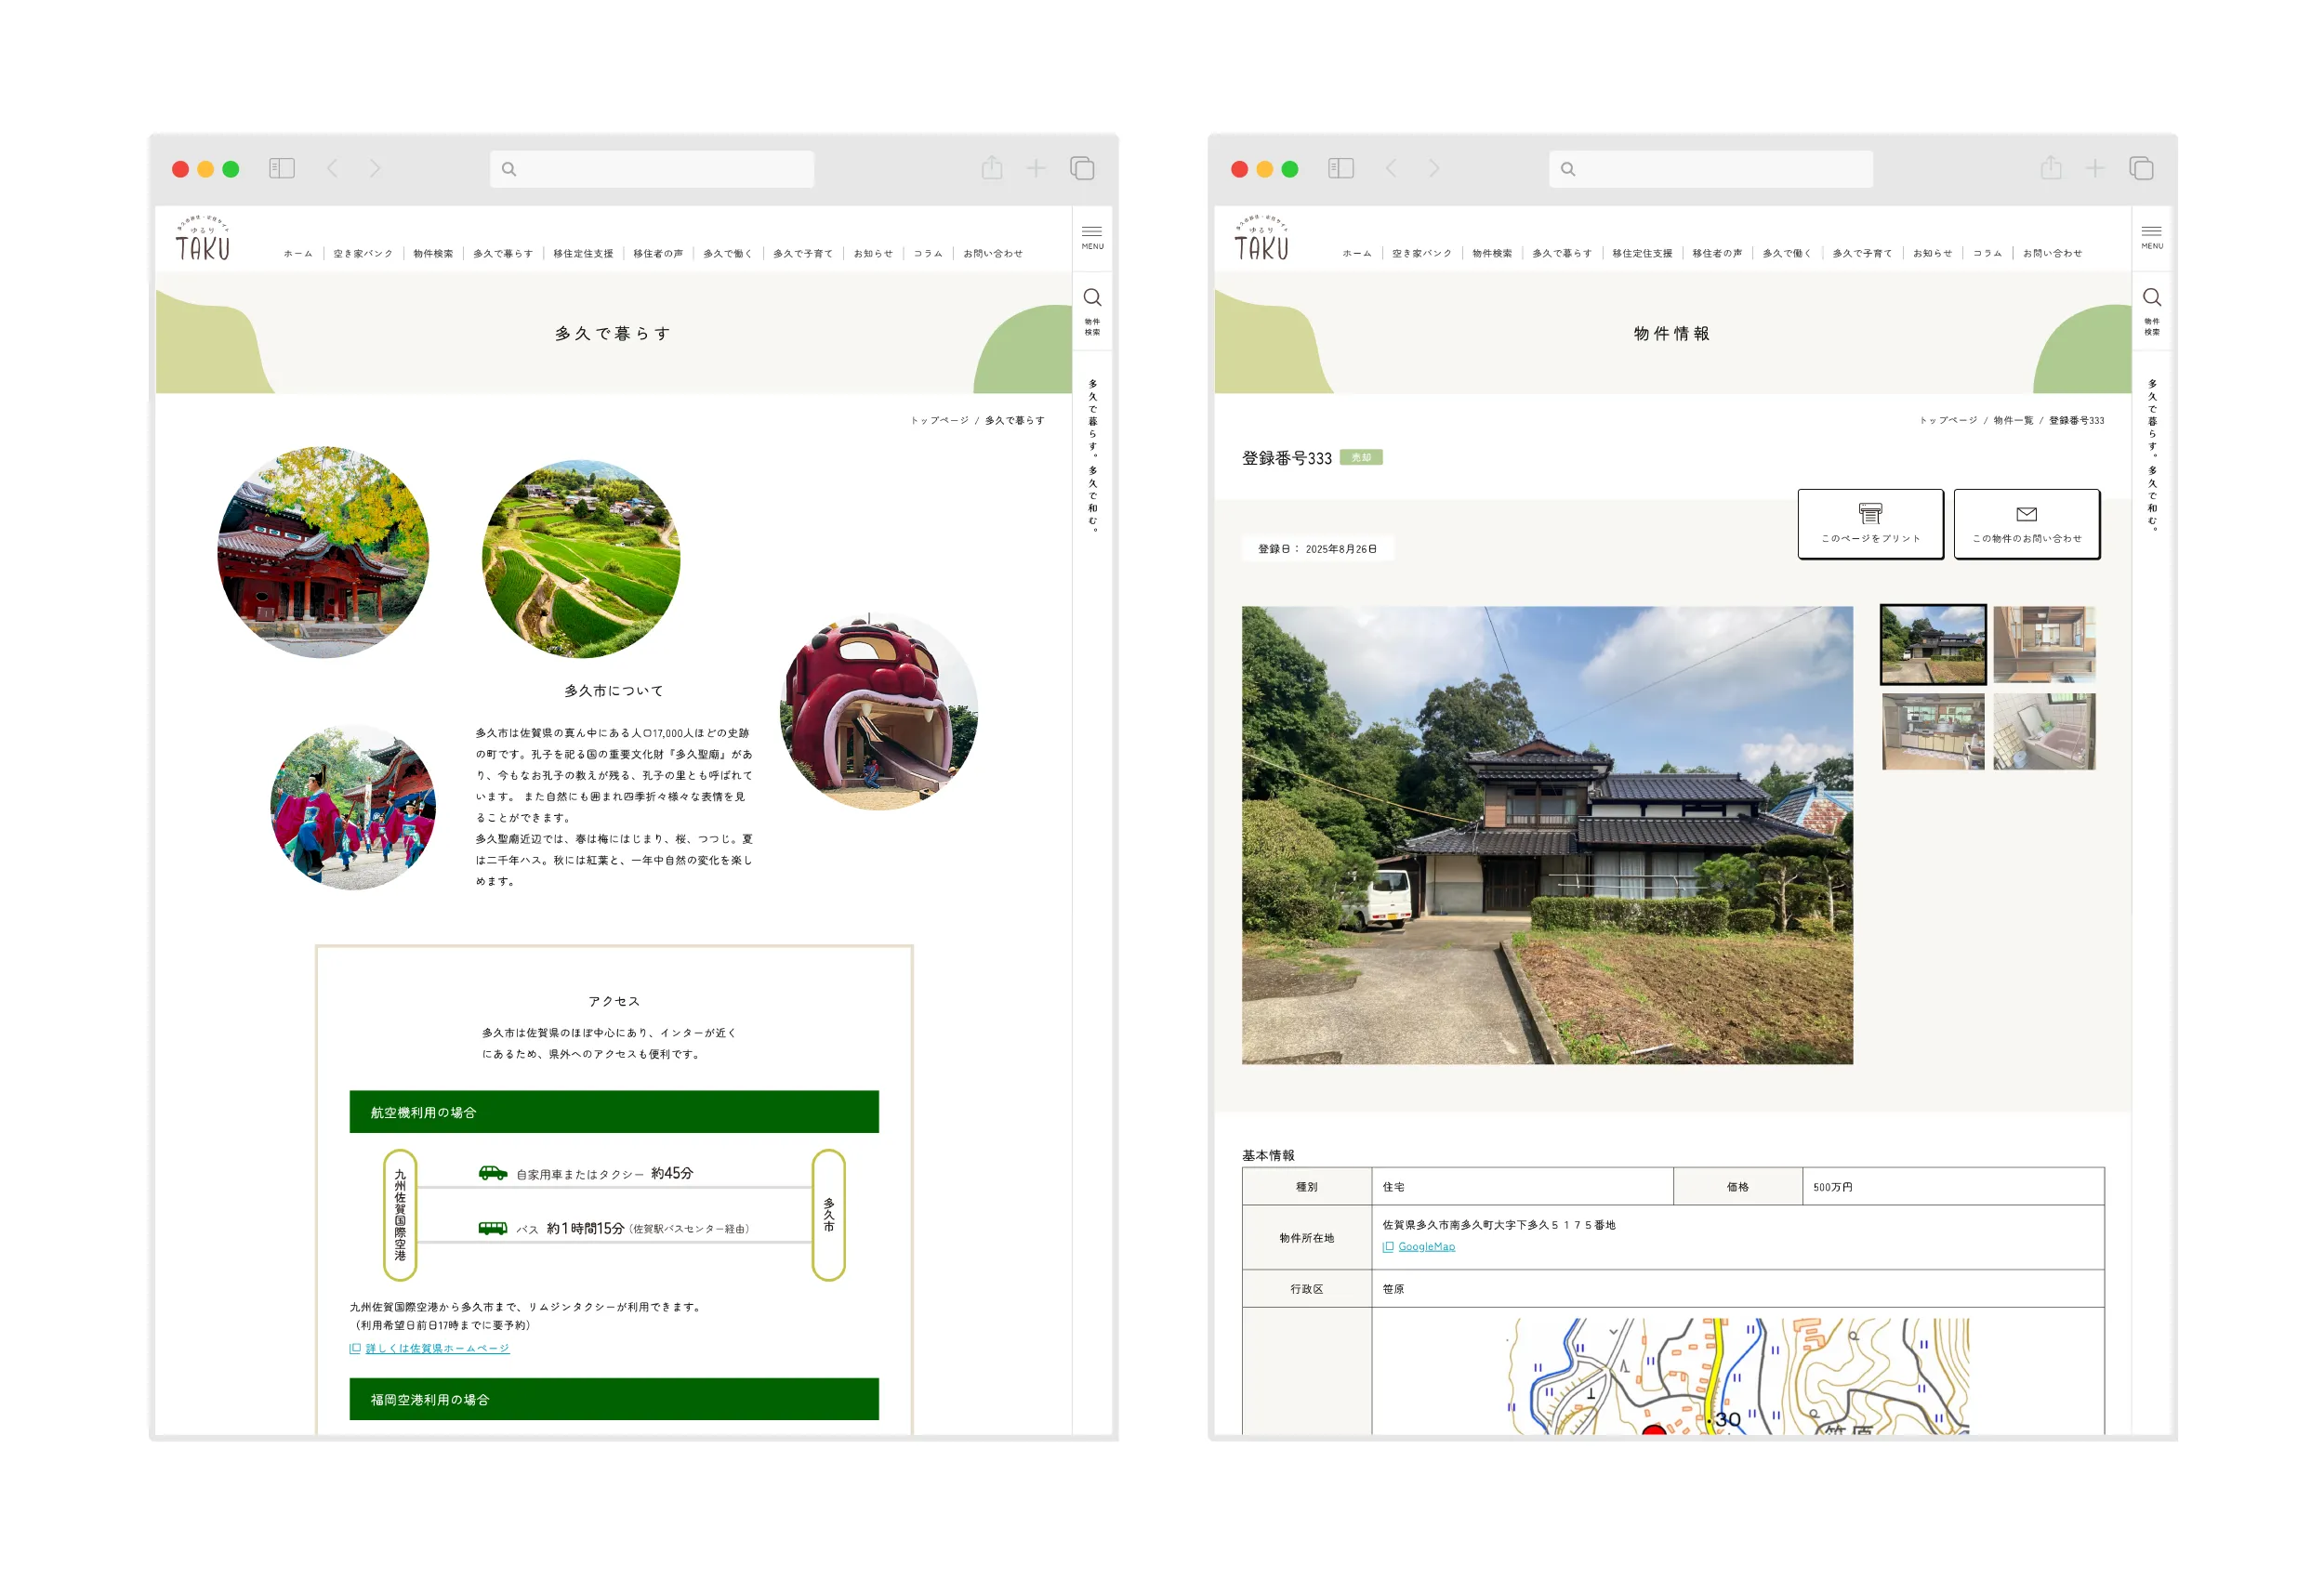2324x1580 pixels.
Task: Go back with arrow in left browser
Action: click(333, 168)
